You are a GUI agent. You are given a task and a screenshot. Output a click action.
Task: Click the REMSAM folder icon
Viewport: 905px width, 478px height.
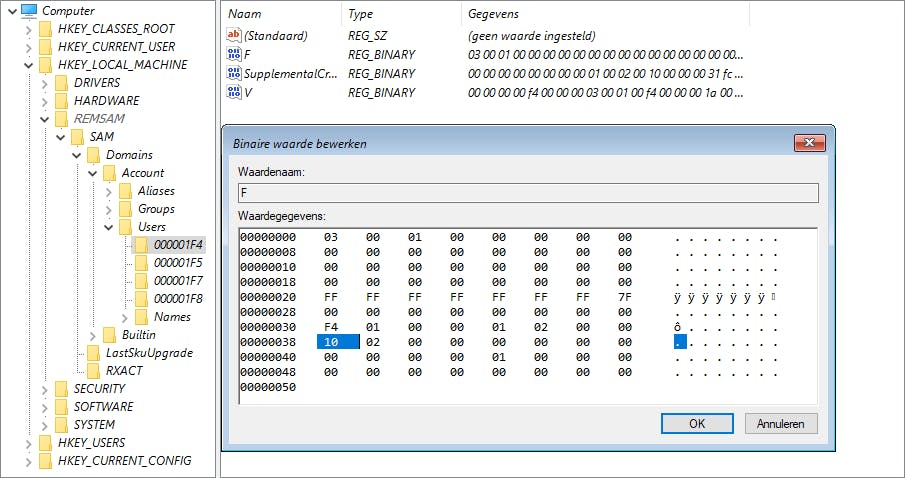61,118
